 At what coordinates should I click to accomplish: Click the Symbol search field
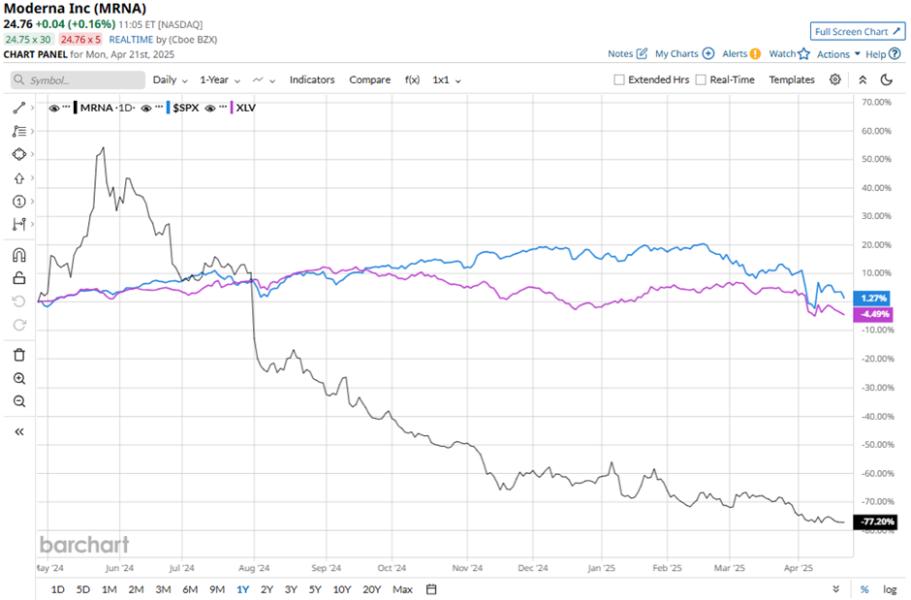(x=78, y=80)
